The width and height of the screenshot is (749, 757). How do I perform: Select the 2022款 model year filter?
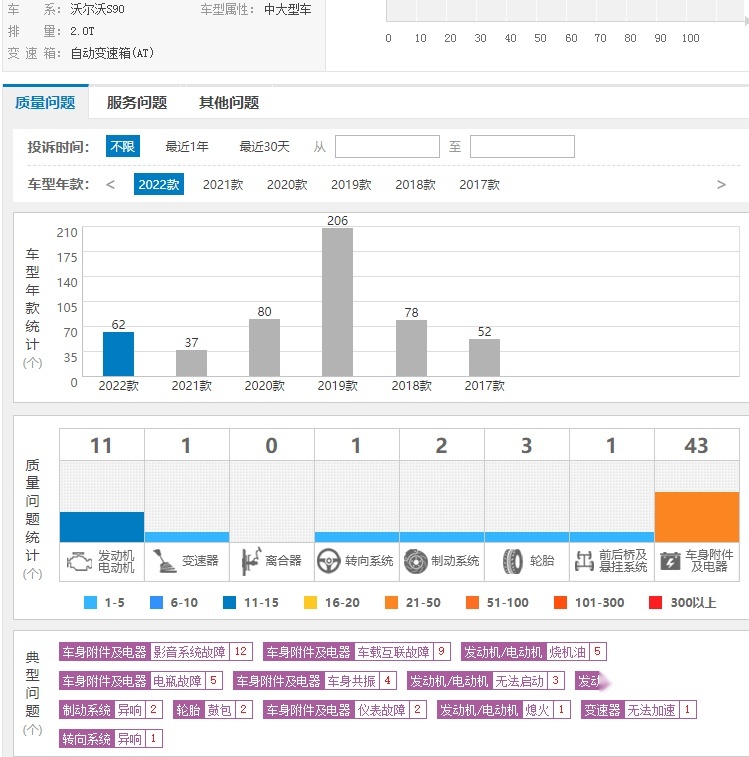pyautogui.click(x=159, y=184)
